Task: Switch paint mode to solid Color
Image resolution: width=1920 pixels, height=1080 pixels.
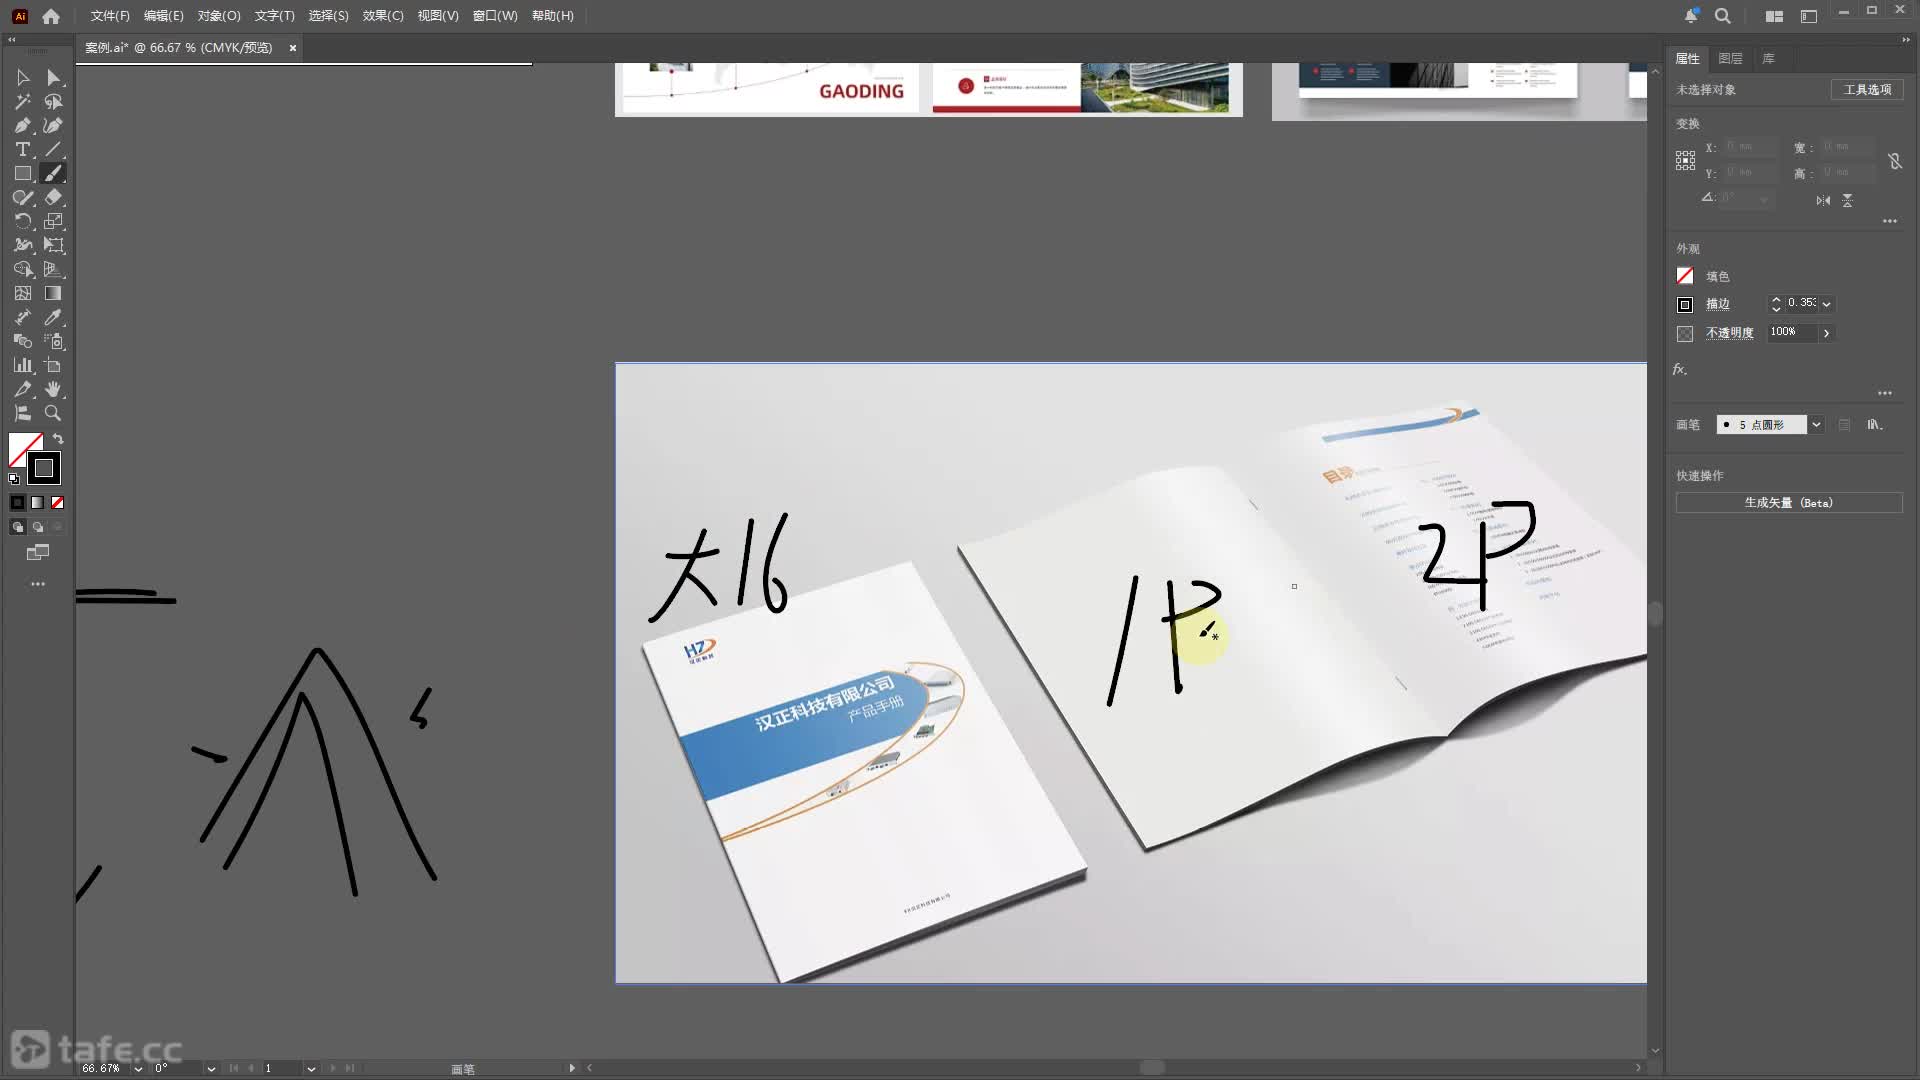Action: pos(18,503)
